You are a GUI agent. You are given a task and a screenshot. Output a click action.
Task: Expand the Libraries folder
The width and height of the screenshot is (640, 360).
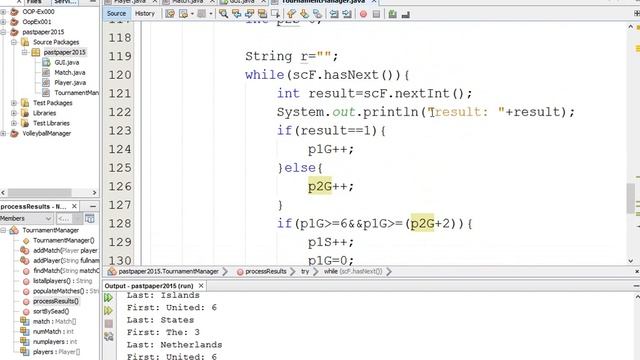[x=14, y=113]
